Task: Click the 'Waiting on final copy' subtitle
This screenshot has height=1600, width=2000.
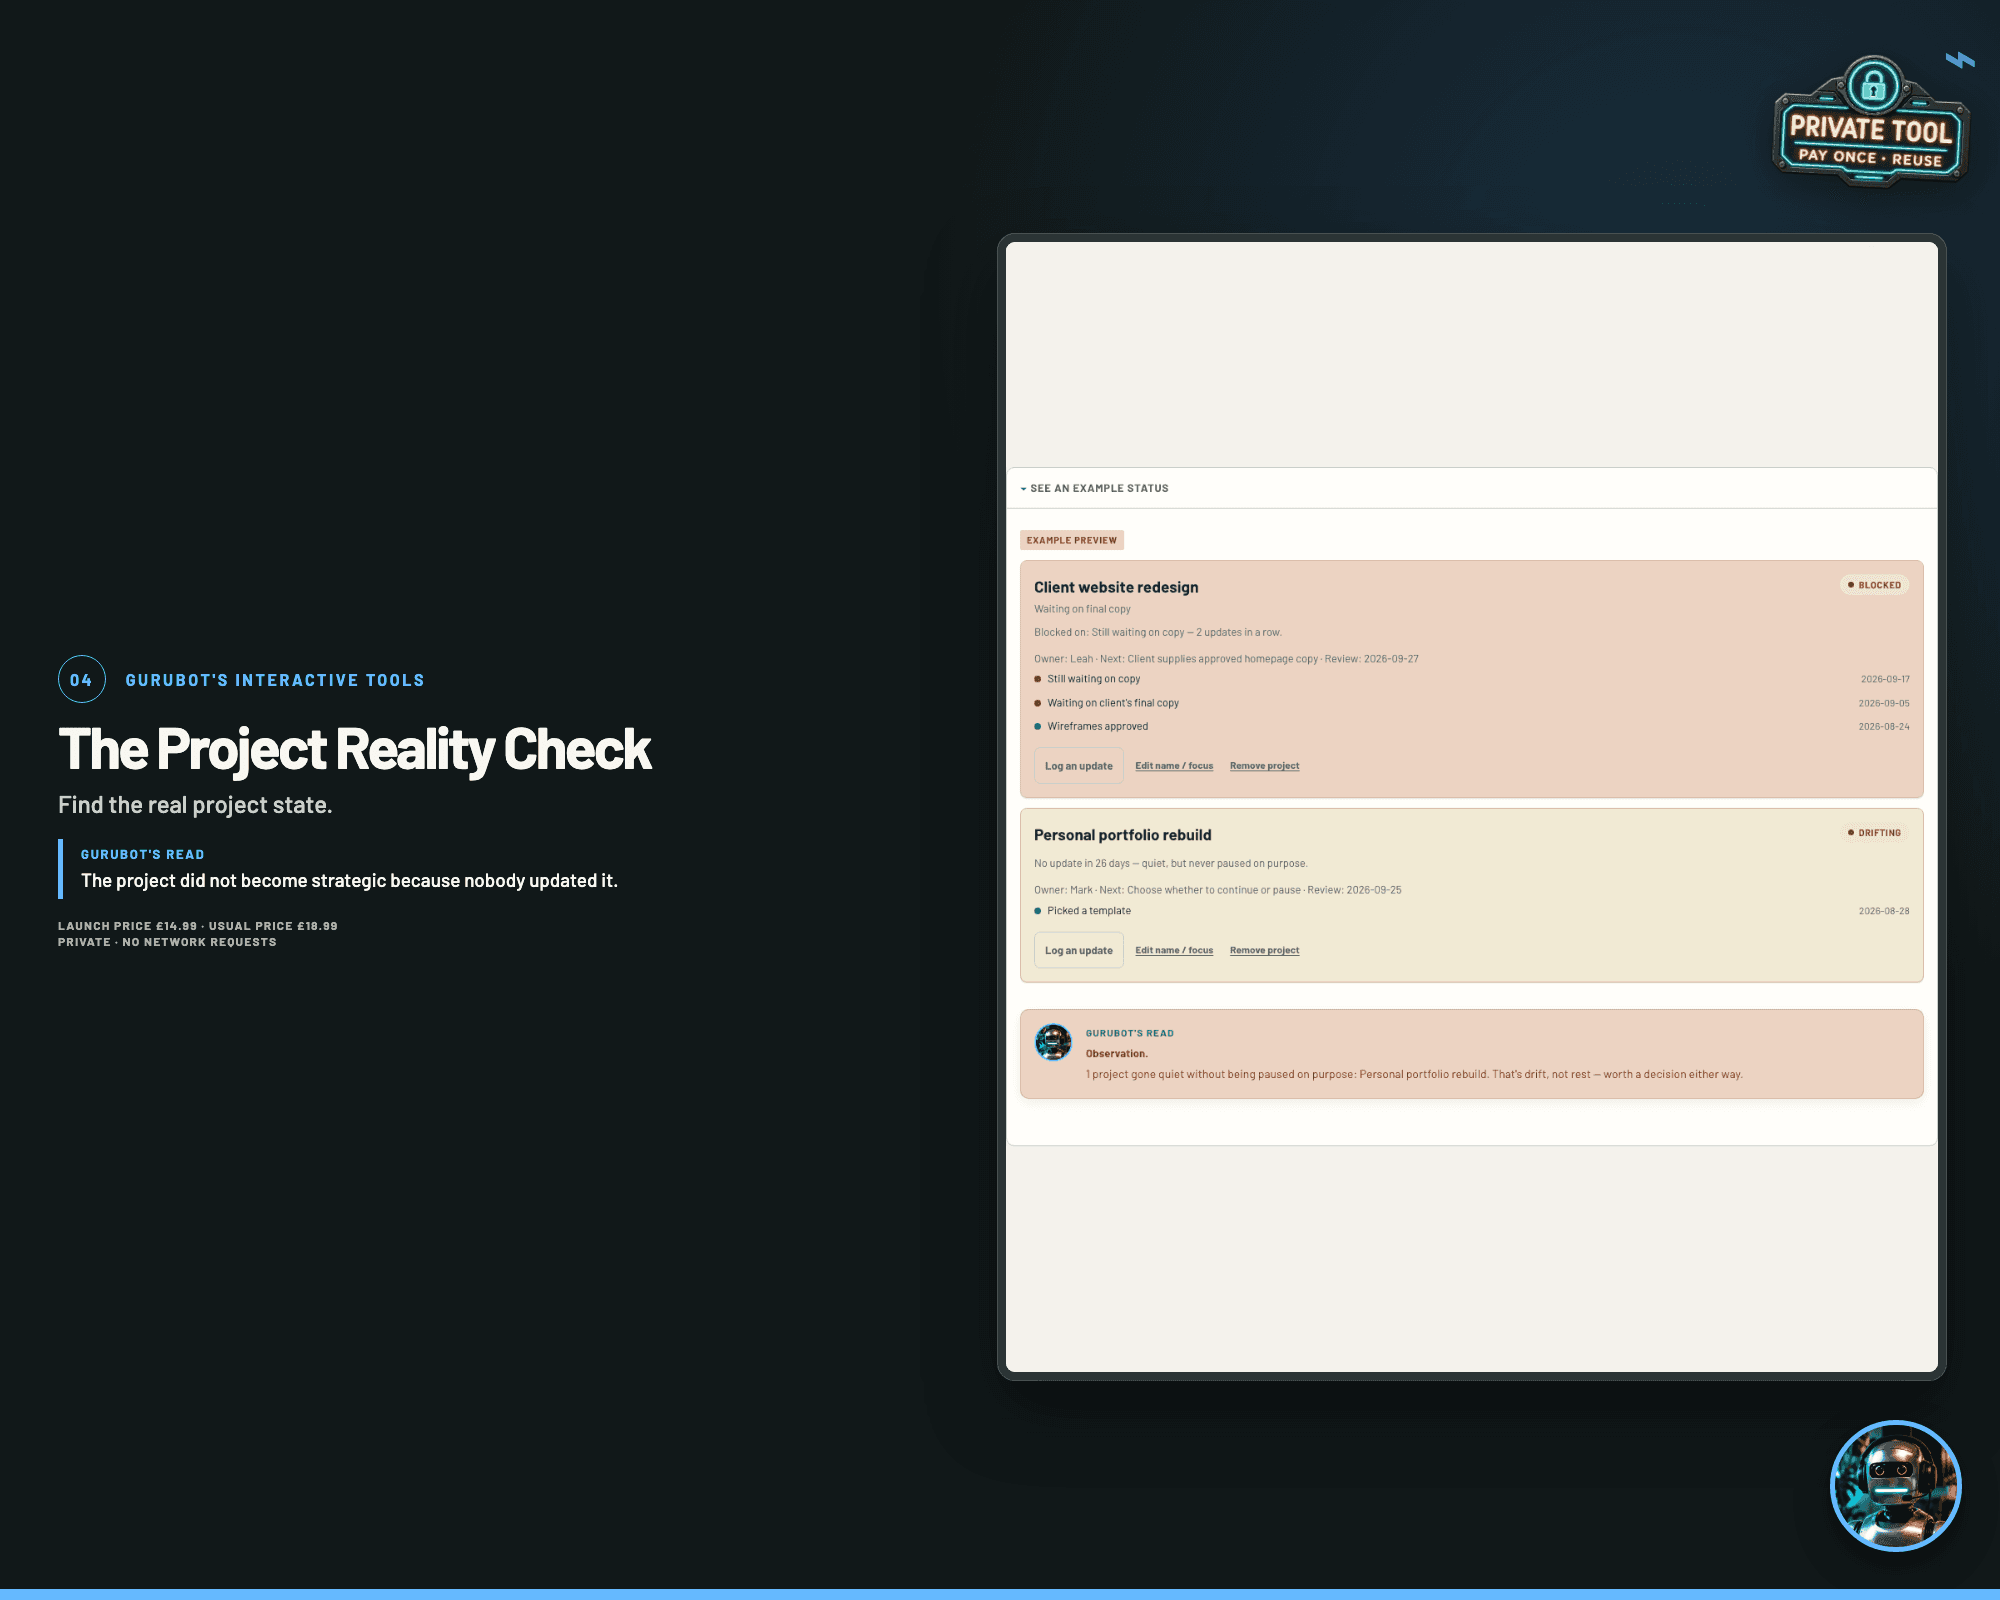Action: [1082, 609]
